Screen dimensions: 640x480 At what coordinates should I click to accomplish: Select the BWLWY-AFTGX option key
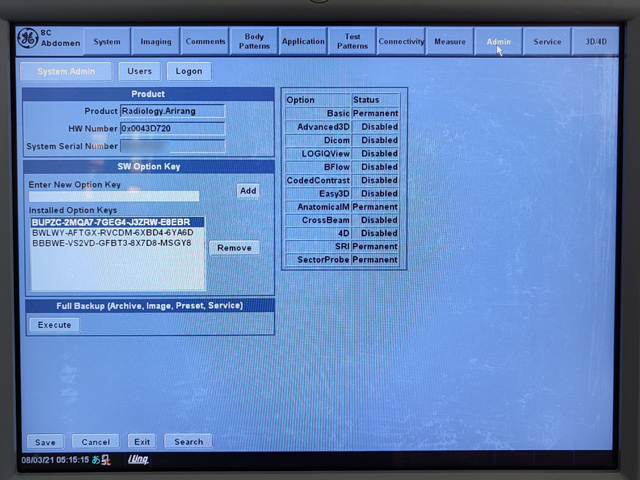coord(118,233)
